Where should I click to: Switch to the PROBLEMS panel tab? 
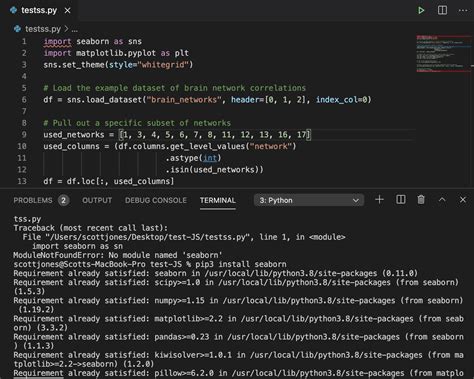click(33, 200)
